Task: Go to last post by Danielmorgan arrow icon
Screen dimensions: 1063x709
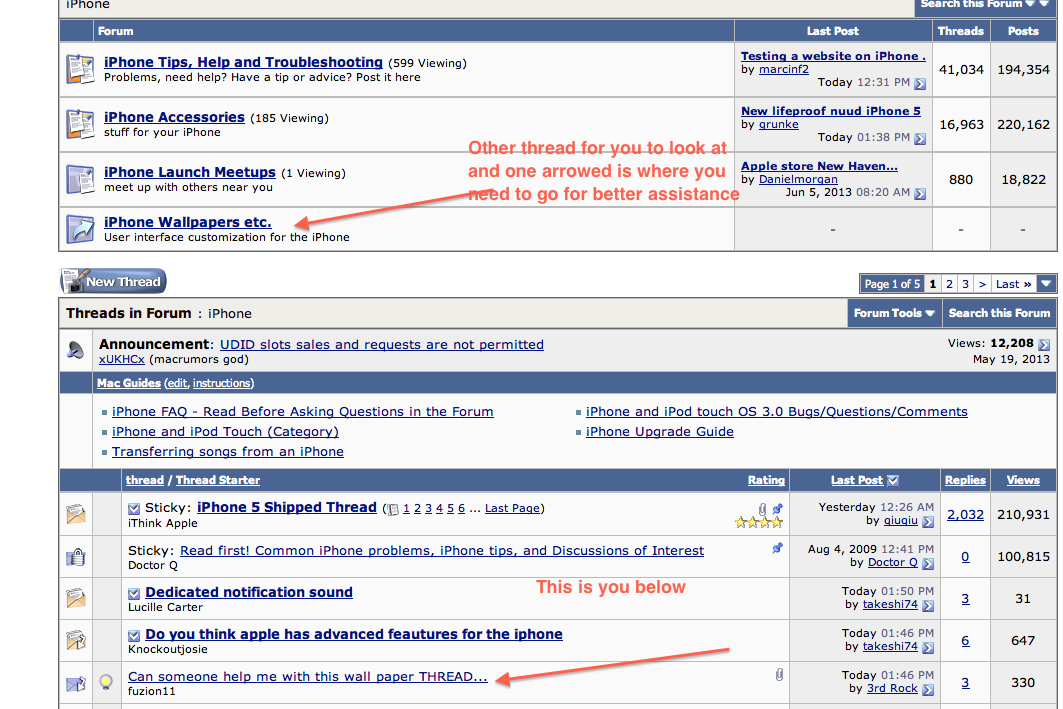Action: coord(920,193)
